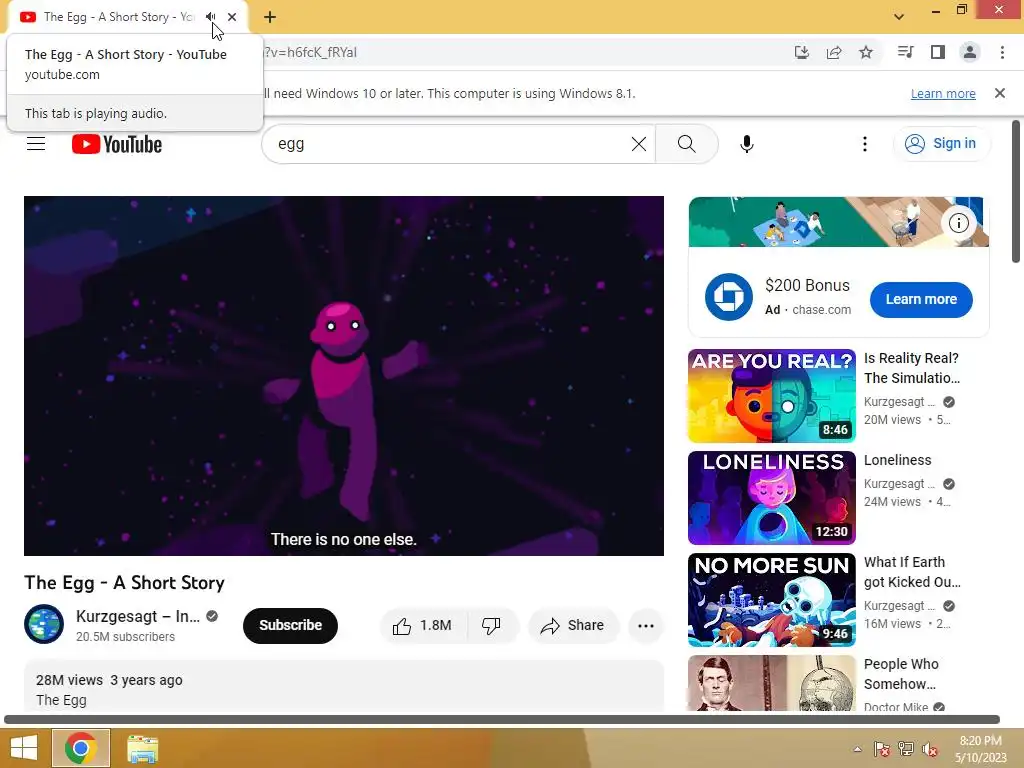The image size is (1024, 768).
Task: Bookmark this page with star
Action: pos(866,52)
